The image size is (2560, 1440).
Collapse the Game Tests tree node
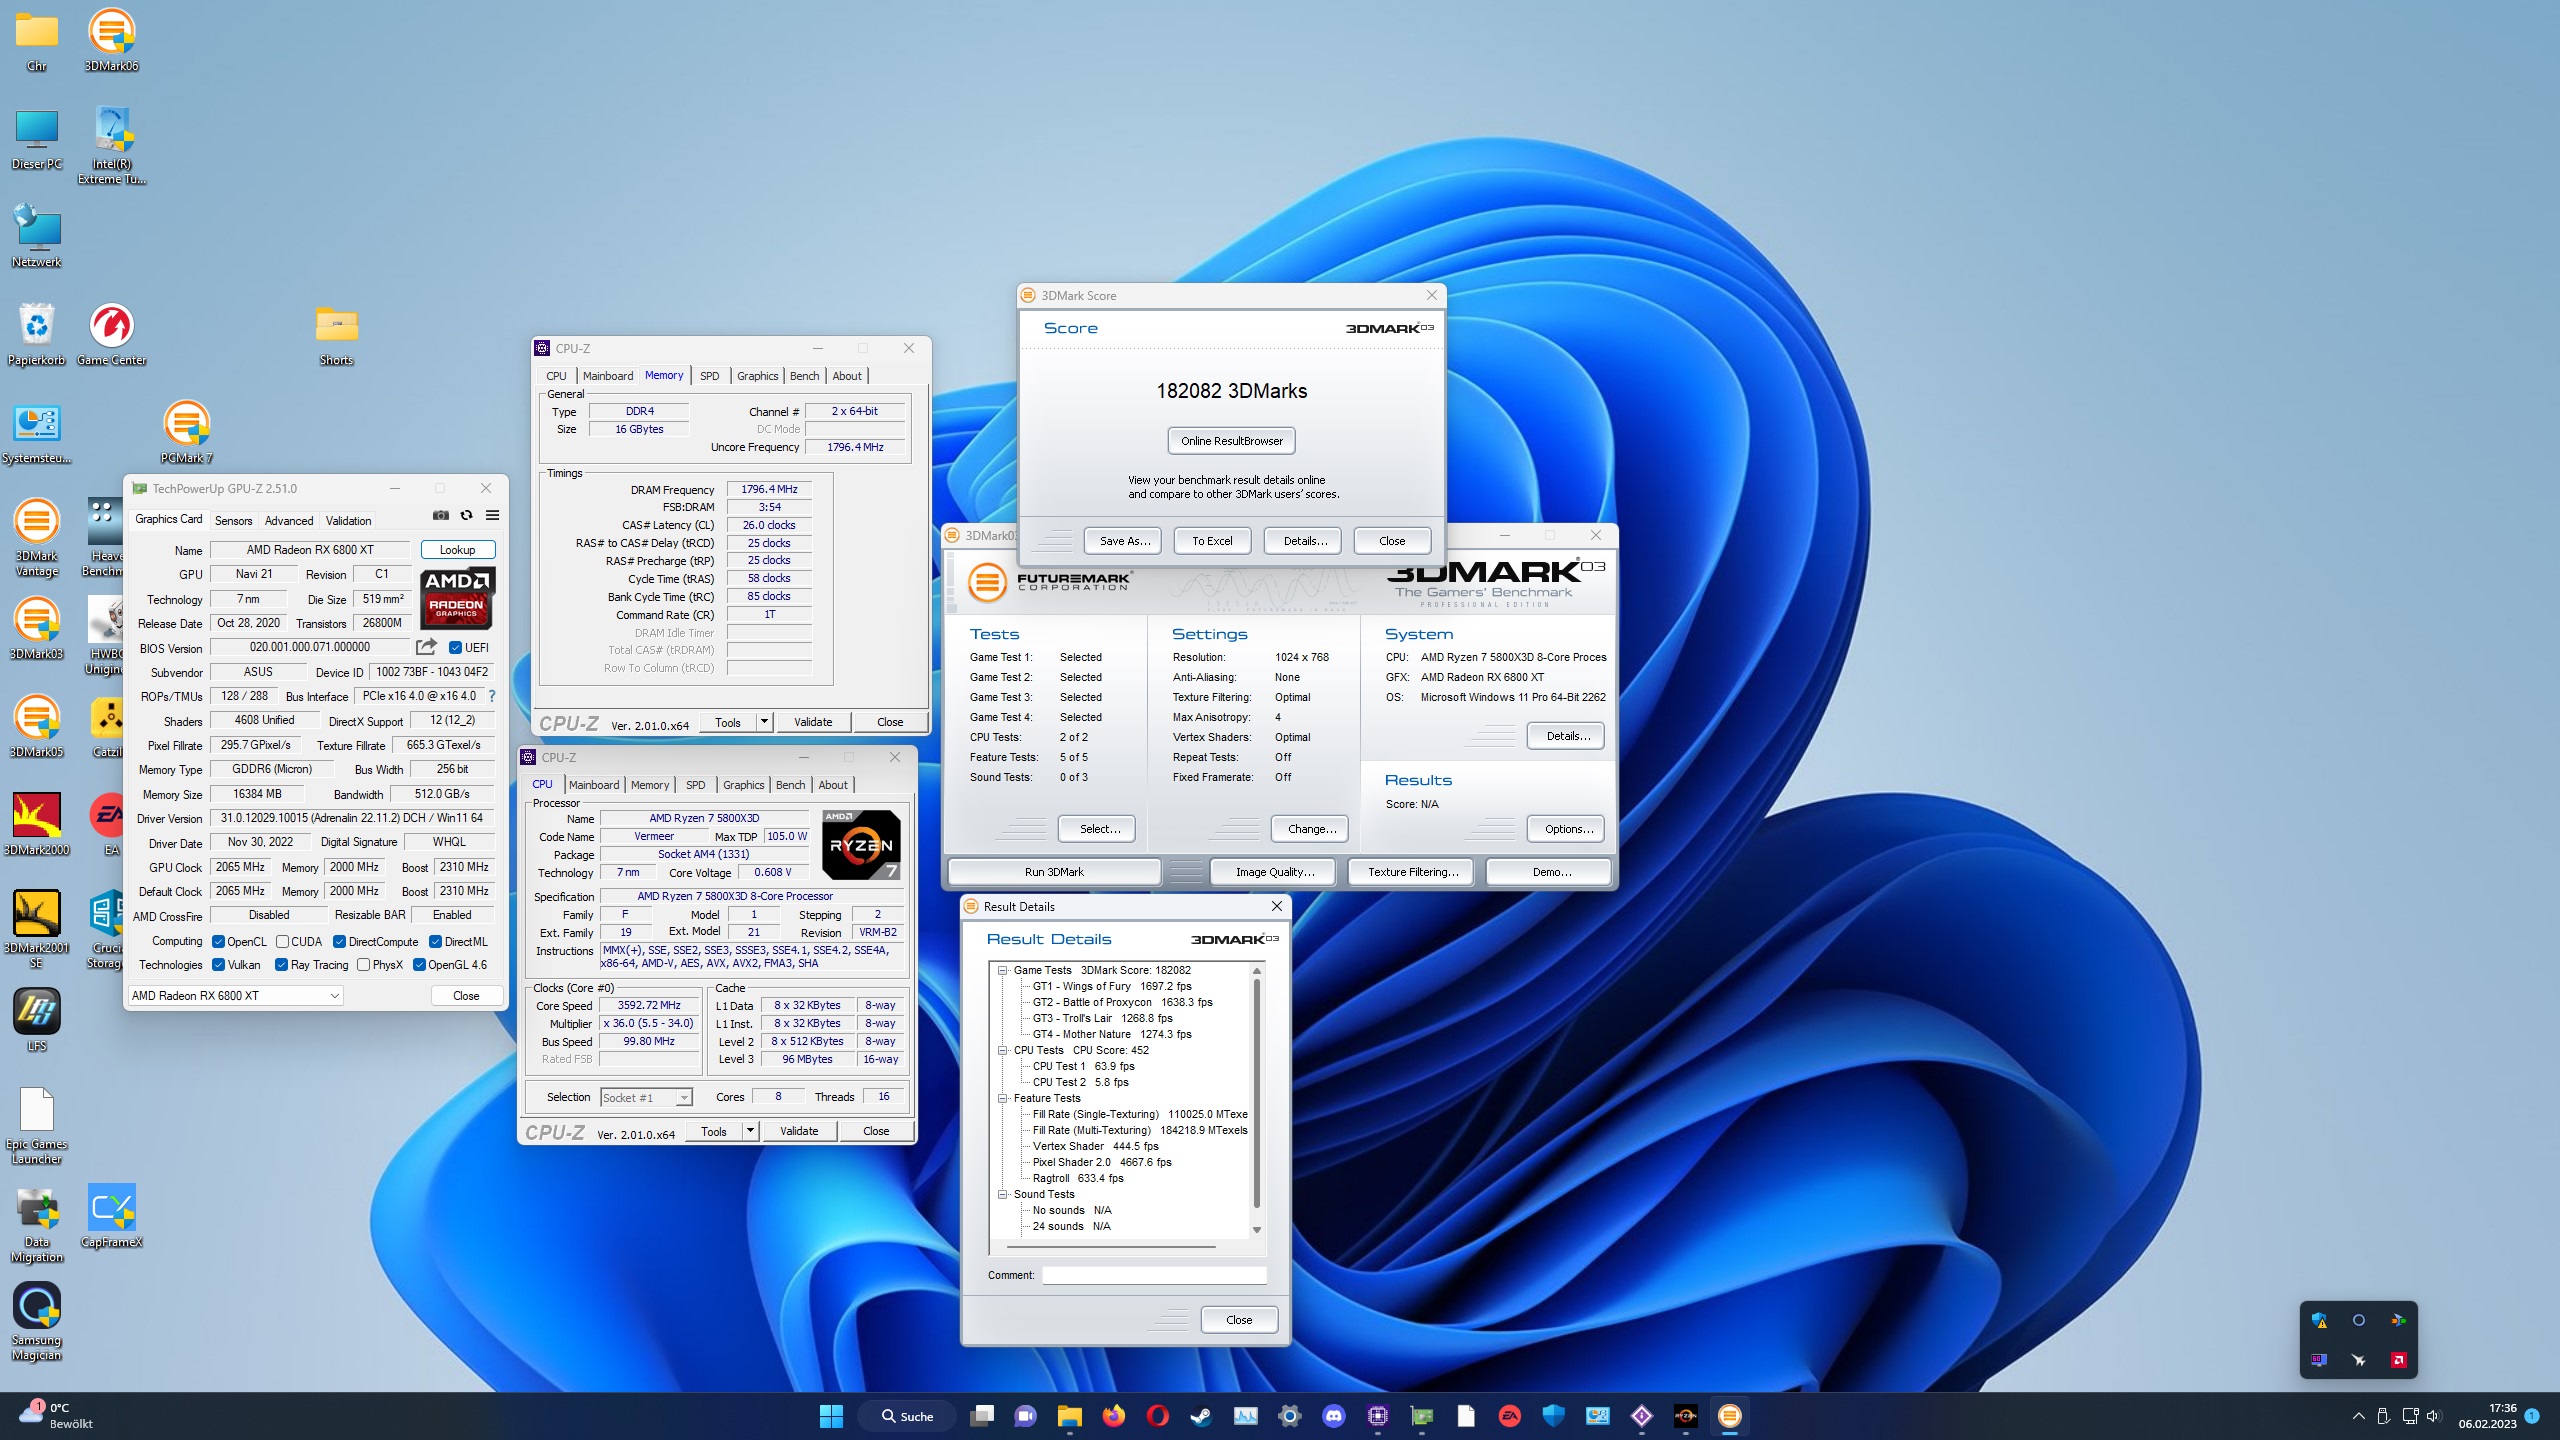(x=1002, y=970)
